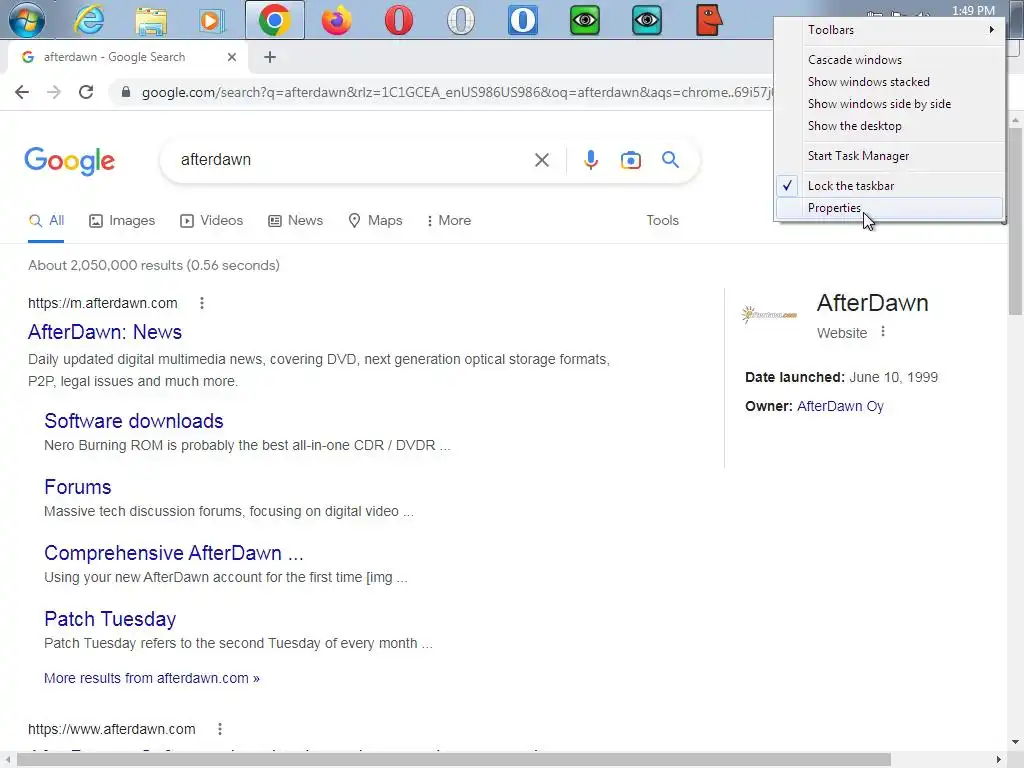Open the green eye icon in the taskbar

(584, 20)
